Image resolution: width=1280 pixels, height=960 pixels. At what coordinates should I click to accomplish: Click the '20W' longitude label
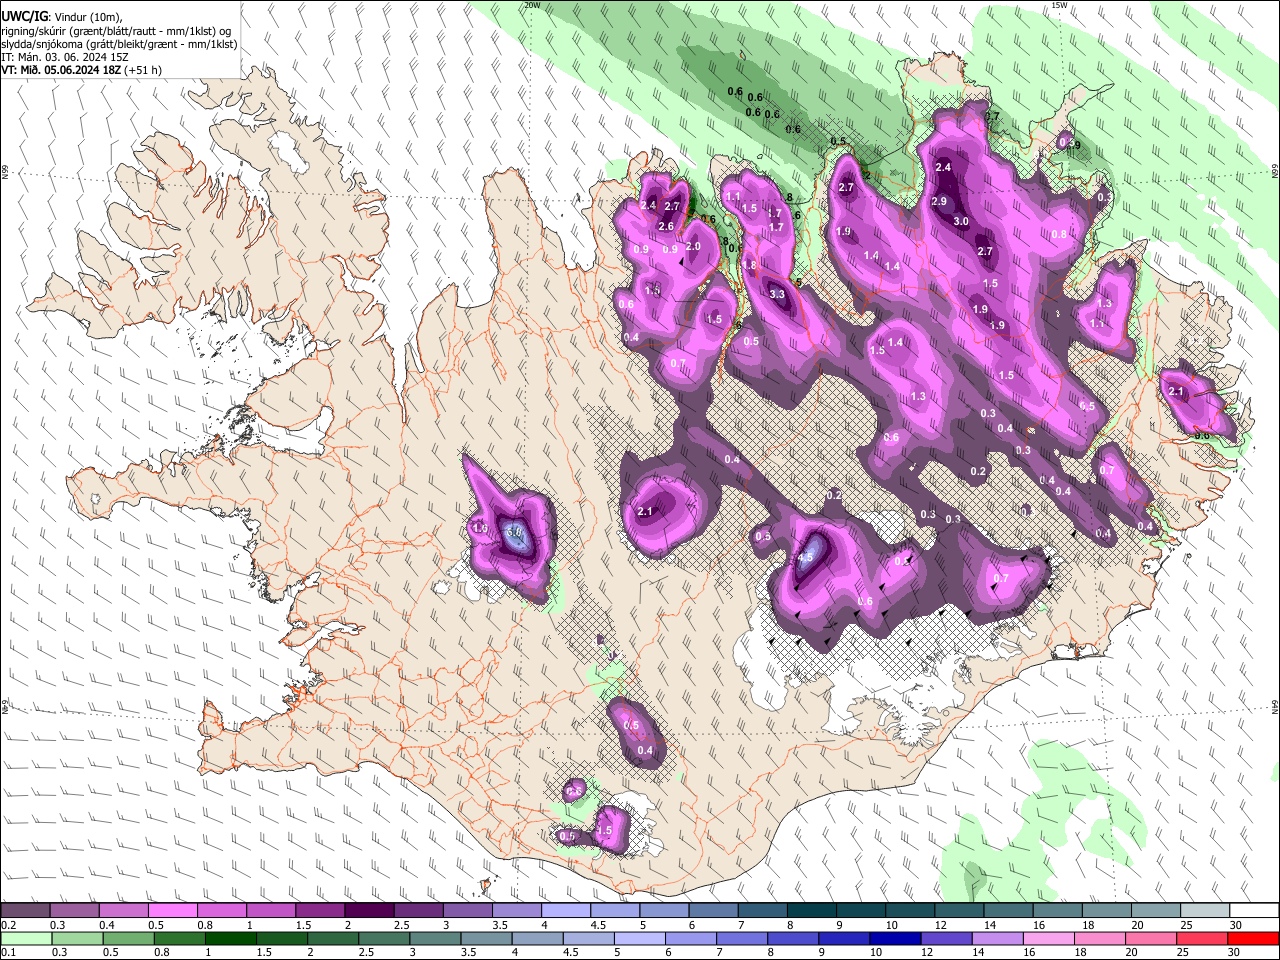pos(531,5)
